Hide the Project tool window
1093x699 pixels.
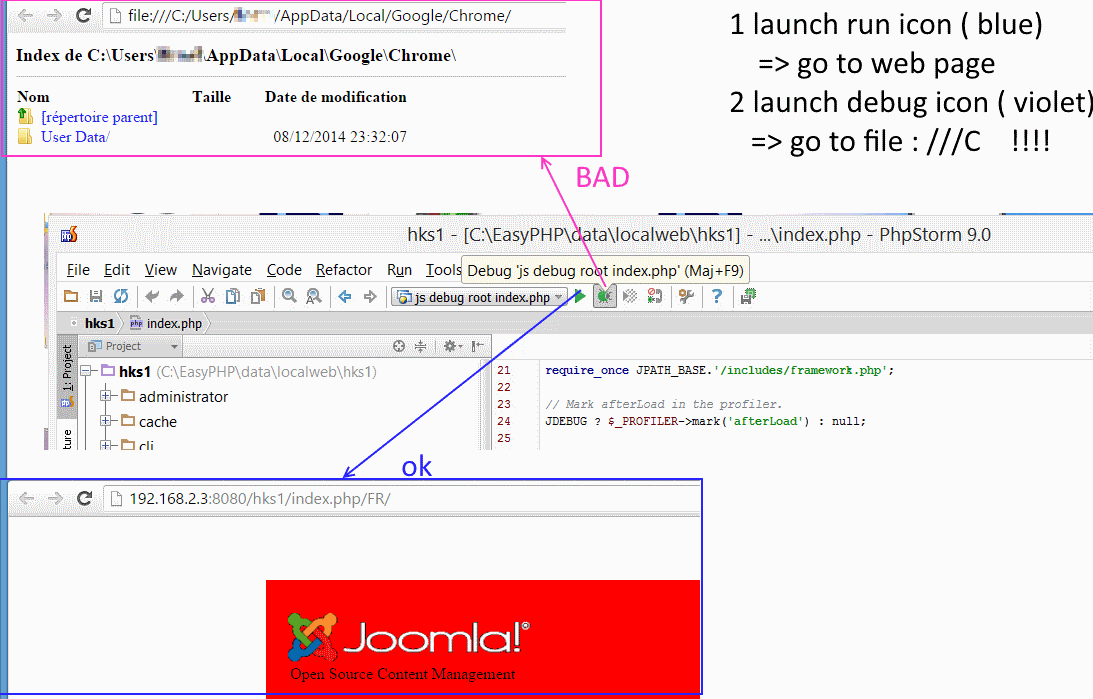click(477, 346)
